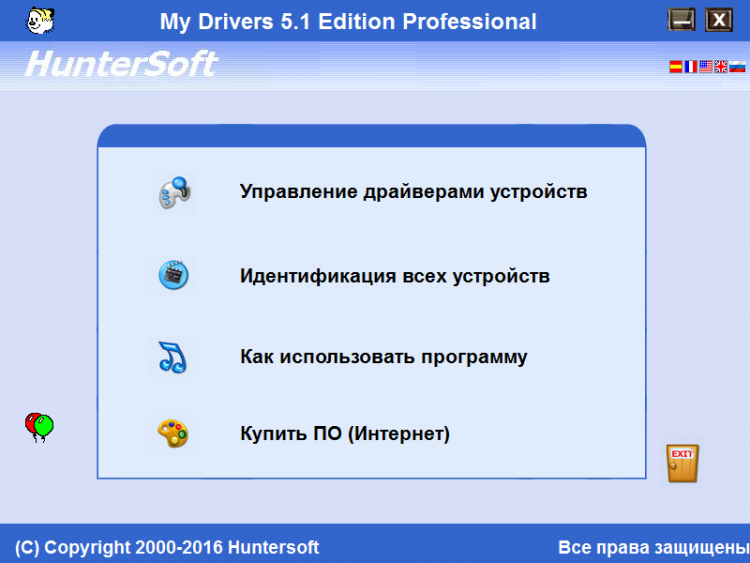Open Идентификация всех устройств
This screenshot has height=563, width=750.
pos(395,276)
